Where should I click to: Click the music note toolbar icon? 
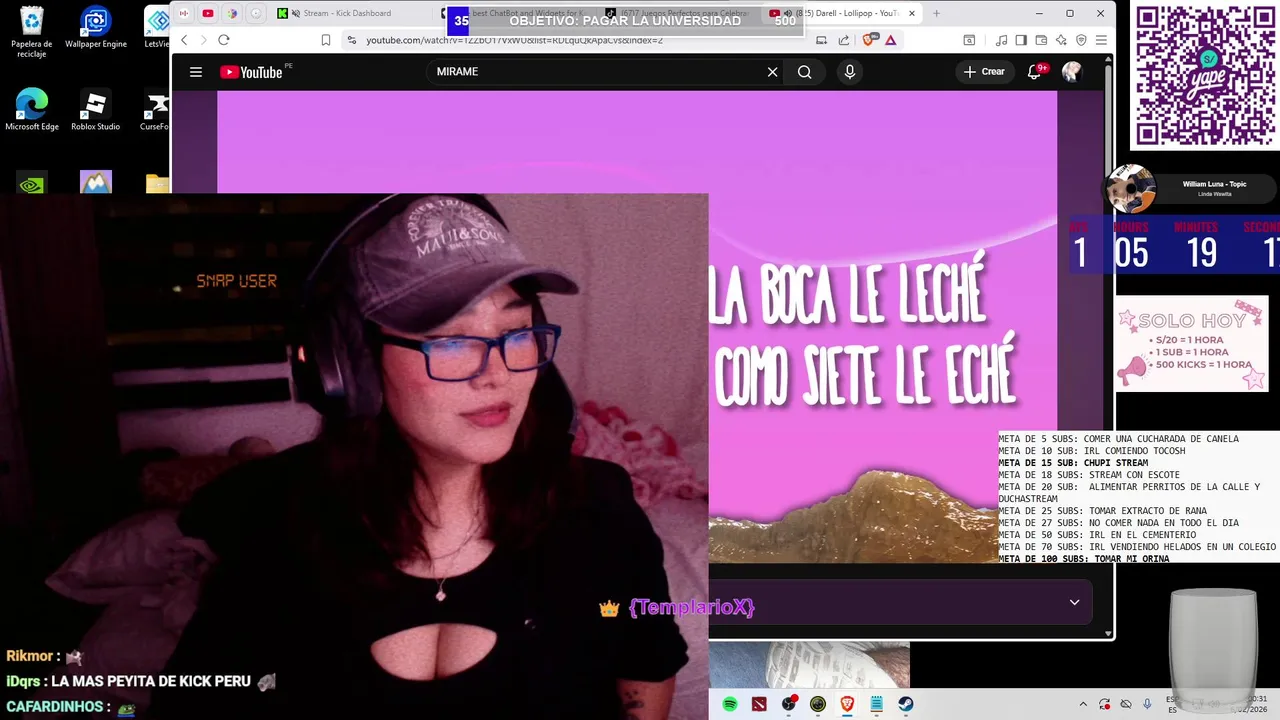click(1001, 40)
